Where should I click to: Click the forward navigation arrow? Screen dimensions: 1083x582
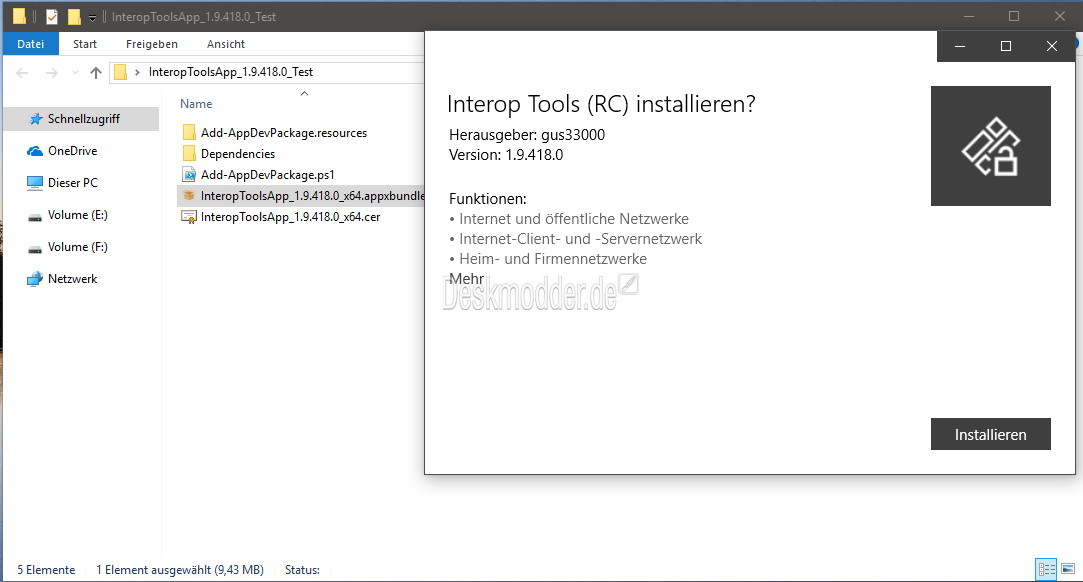pyautogui.click(x=51, y=72)
